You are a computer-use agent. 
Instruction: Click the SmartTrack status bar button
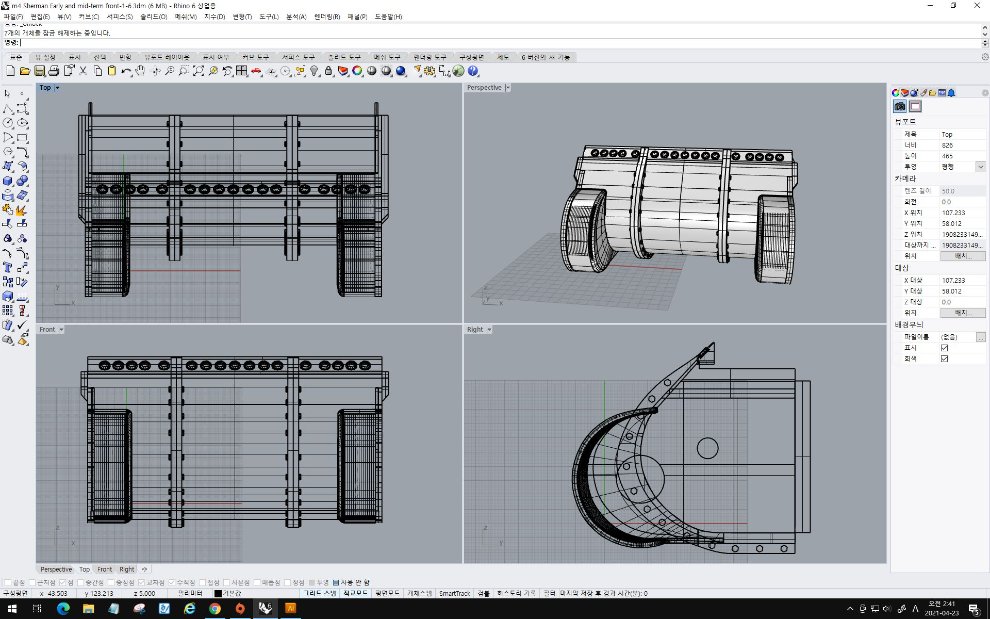tap(456, 593)
